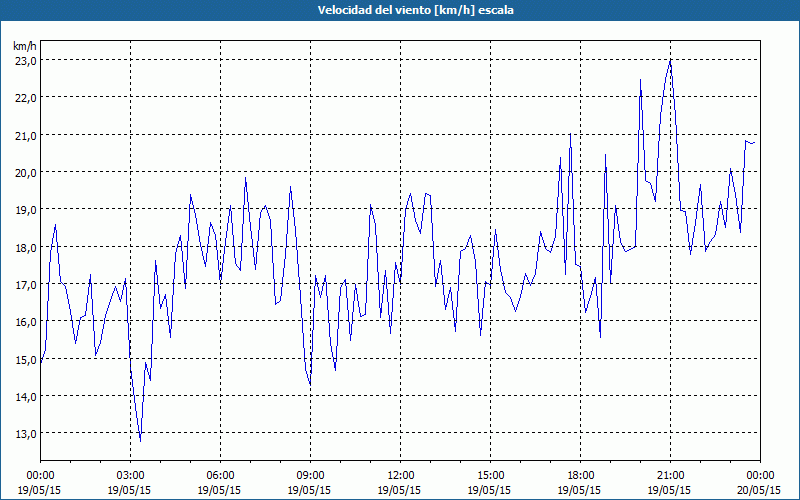
Task: Select the 12:00 time axis label
Action: click(x=401, y=476)
